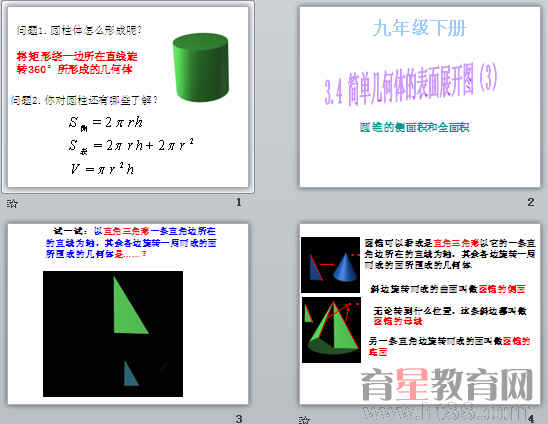The height and width of the screenshot is (424, 548).
Task: Select slide 4 with the two cone pictures
Action: click(x=420, y=314)
